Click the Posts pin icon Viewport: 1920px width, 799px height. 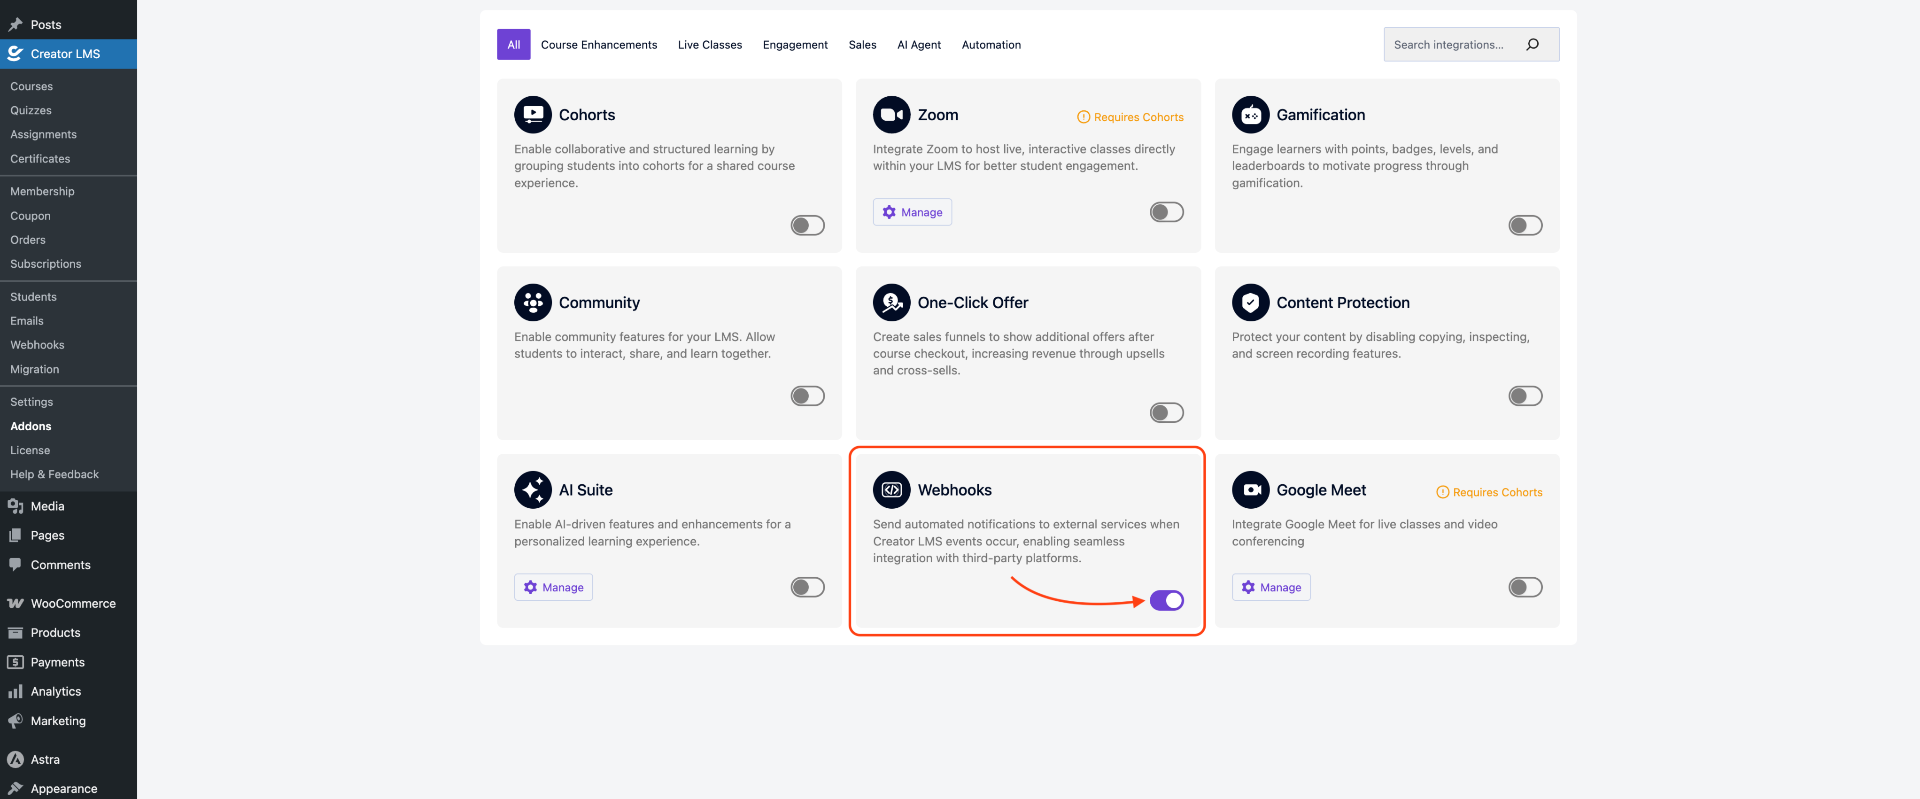(x=15, y=25)
